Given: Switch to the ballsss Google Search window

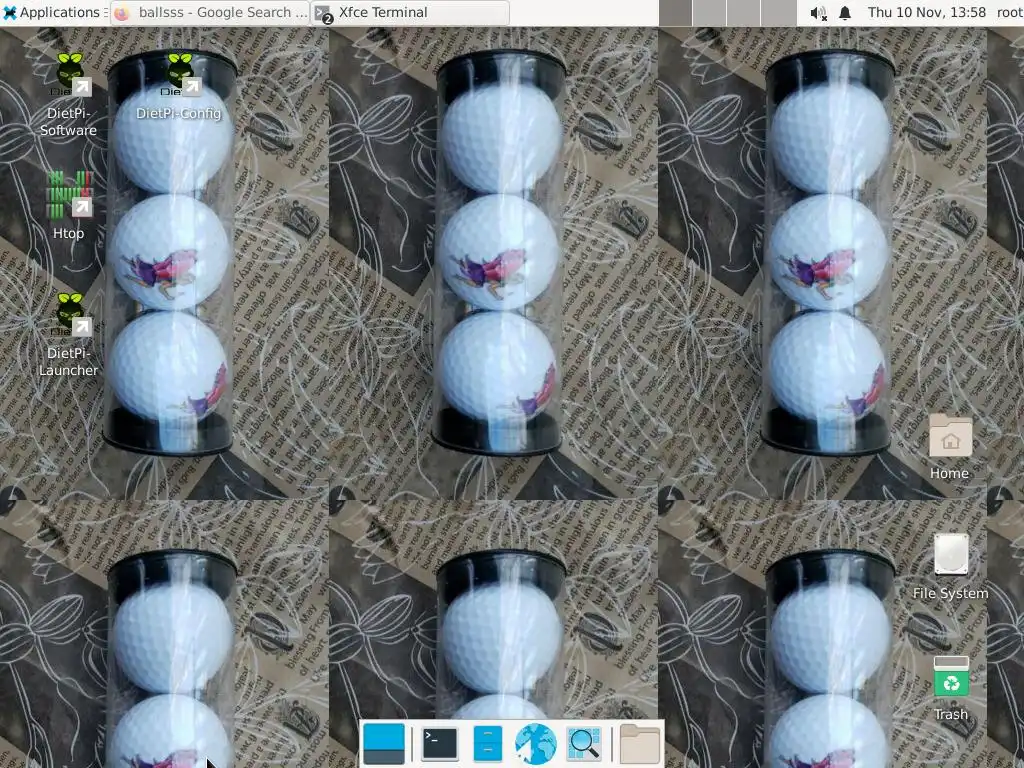Looking at the screenshot, I should click(x=210, y=12).
